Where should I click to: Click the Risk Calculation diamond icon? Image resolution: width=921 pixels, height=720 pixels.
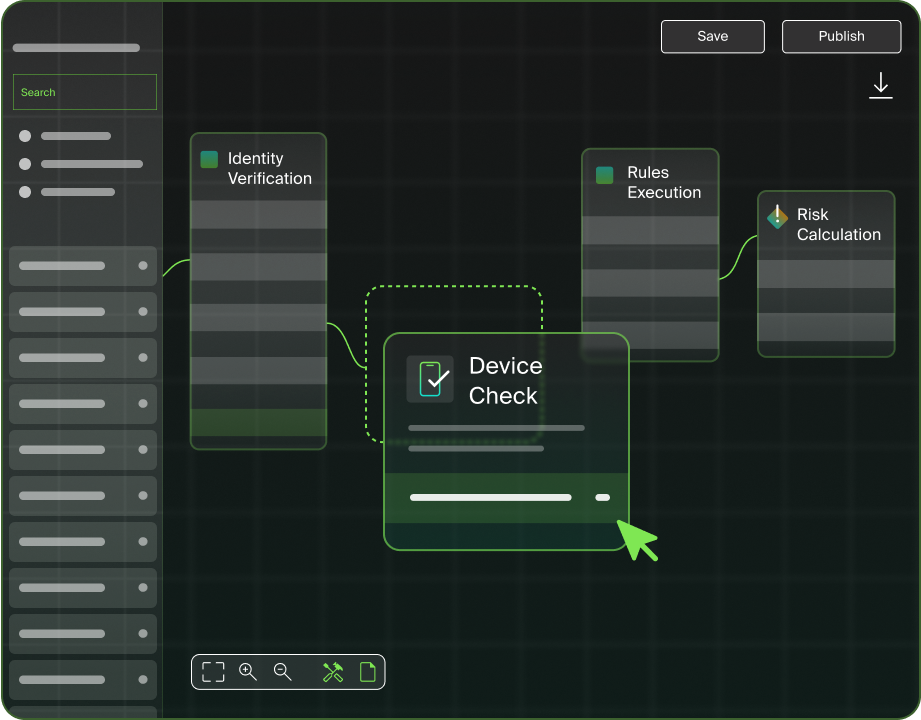coord(777,216)
